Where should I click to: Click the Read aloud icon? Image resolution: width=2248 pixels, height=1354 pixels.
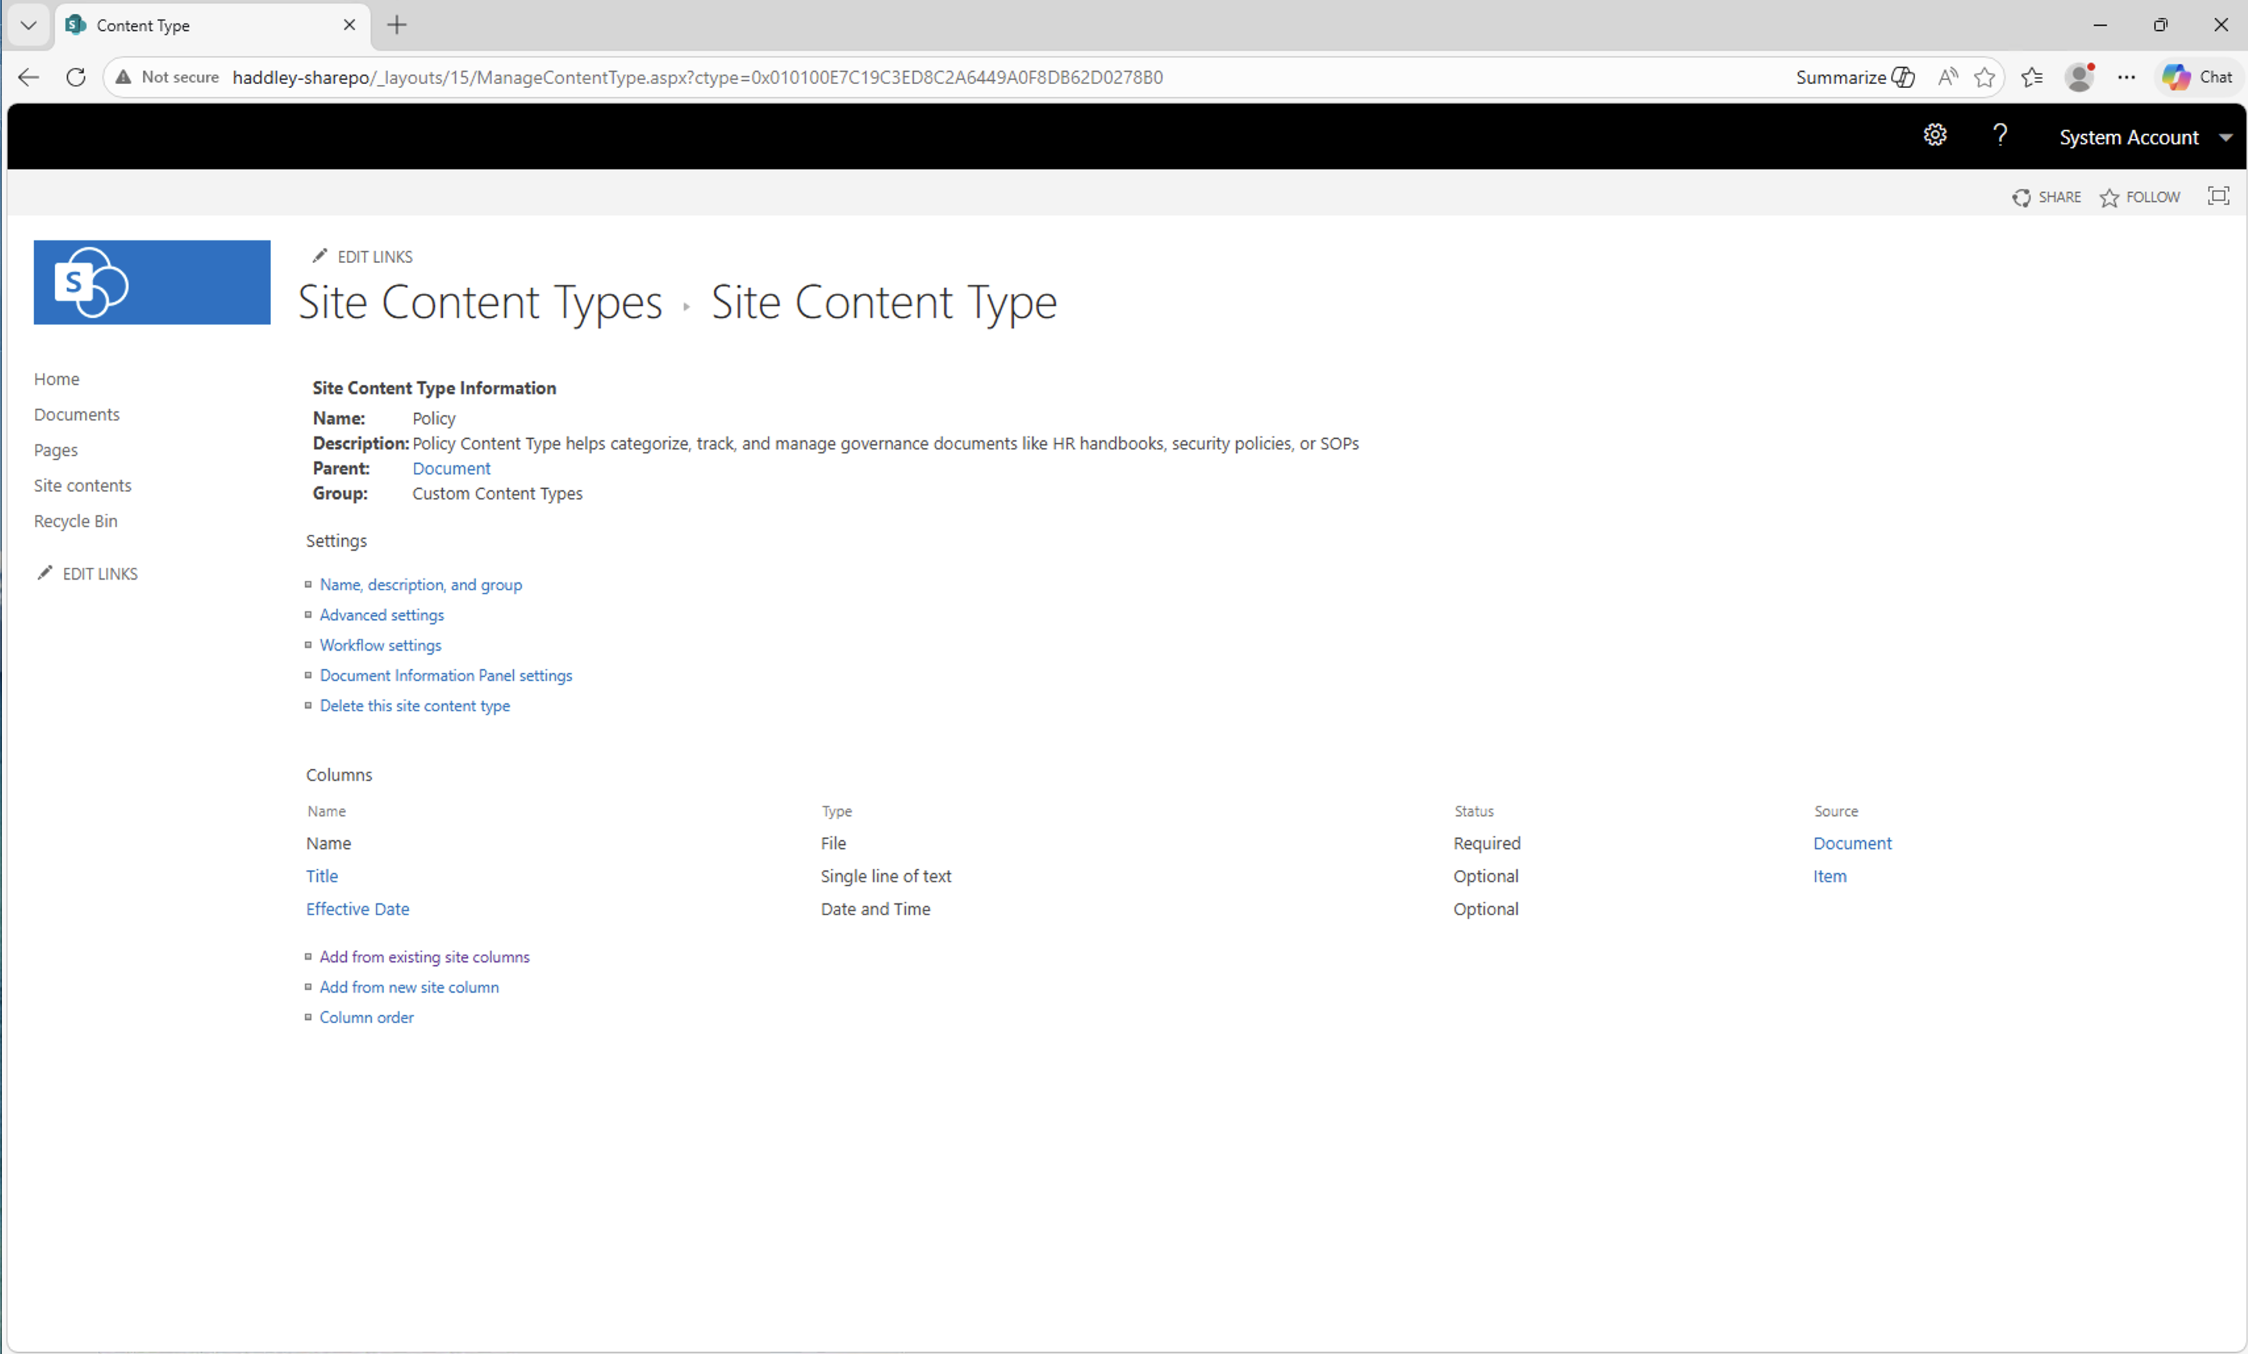(x=1947, y=77)
